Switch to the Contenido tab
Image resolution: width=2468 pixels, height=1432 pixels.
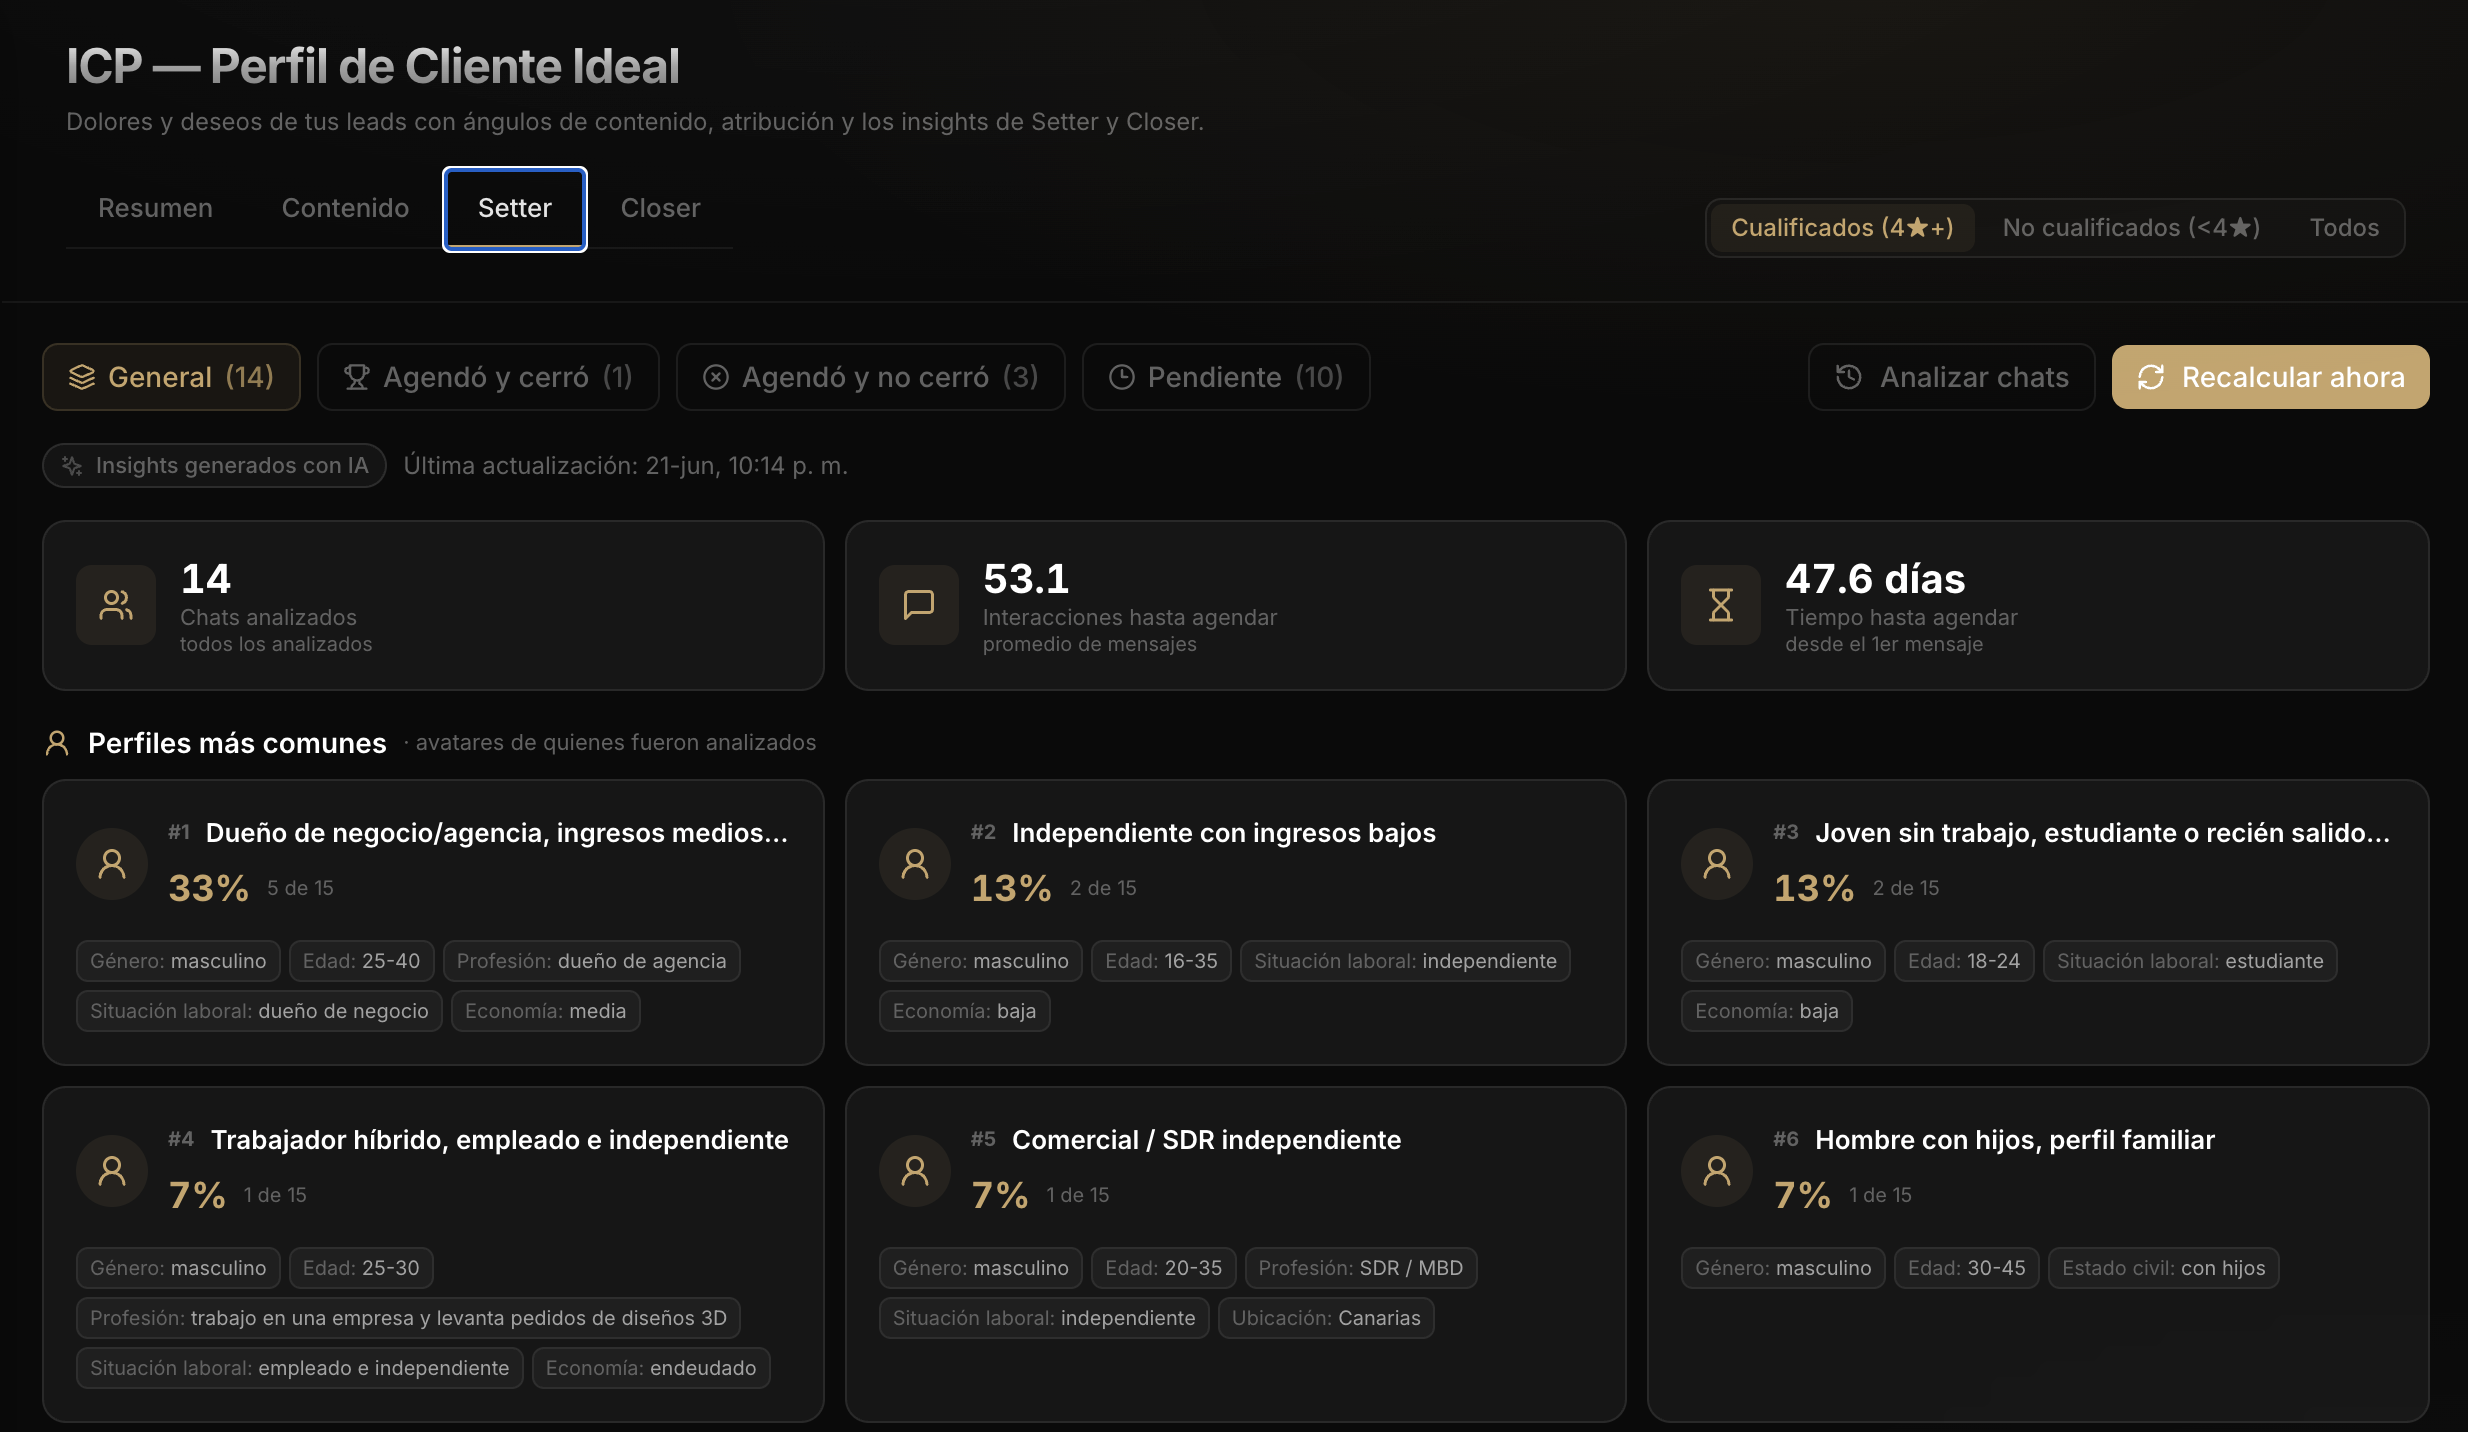(x=345, y=208)
